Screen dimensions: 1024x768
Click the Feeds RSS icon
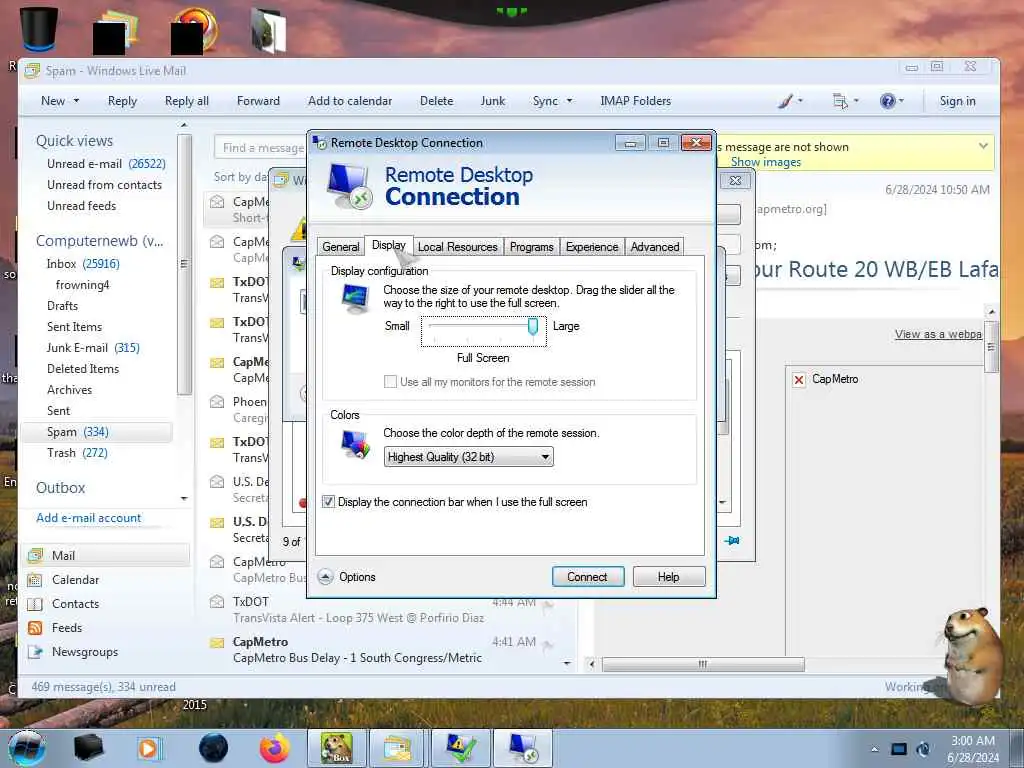coord(35,628)
